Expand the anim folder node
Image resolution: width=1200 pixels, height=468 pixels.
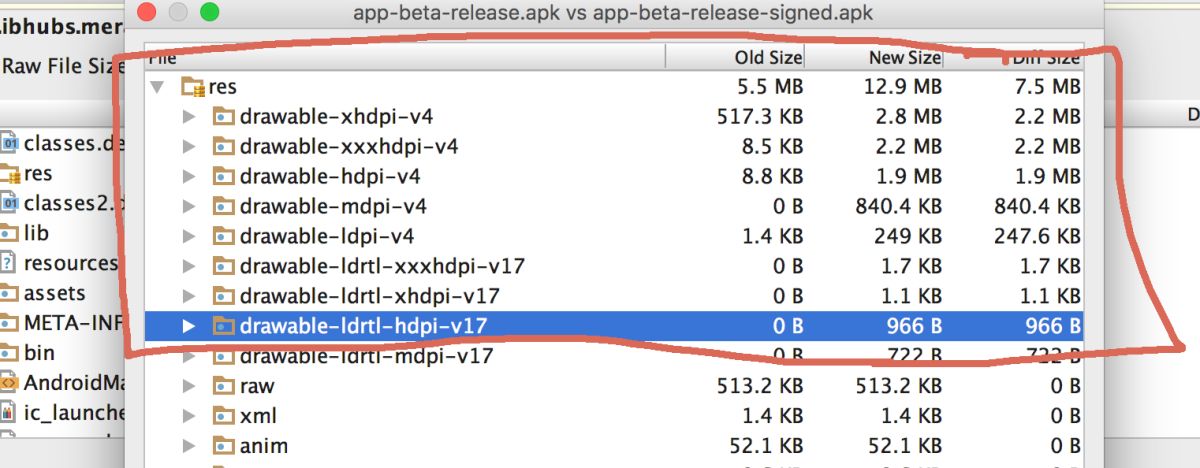point(189,446)
